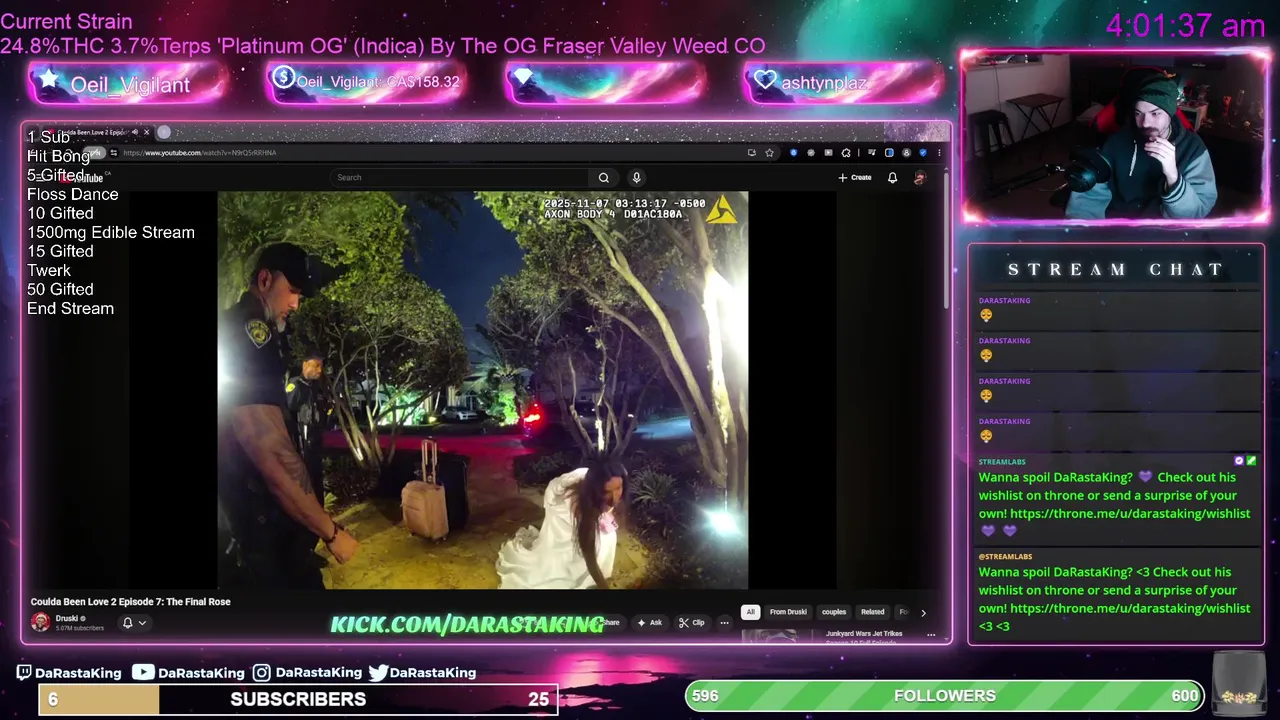Click the @Streamlabs throne wishlist link

[1130, 608]
